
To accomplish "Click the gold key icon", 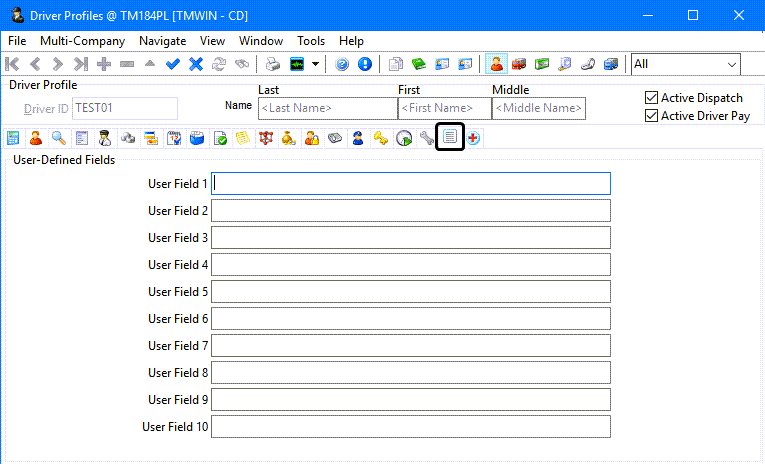I will click(x=381, y=138).
